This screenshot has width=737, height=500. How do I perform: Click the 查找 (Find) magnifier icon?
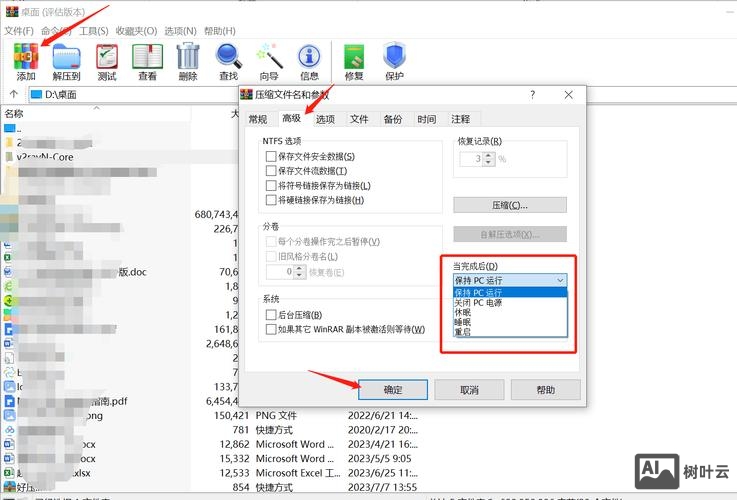pos(228,62)
